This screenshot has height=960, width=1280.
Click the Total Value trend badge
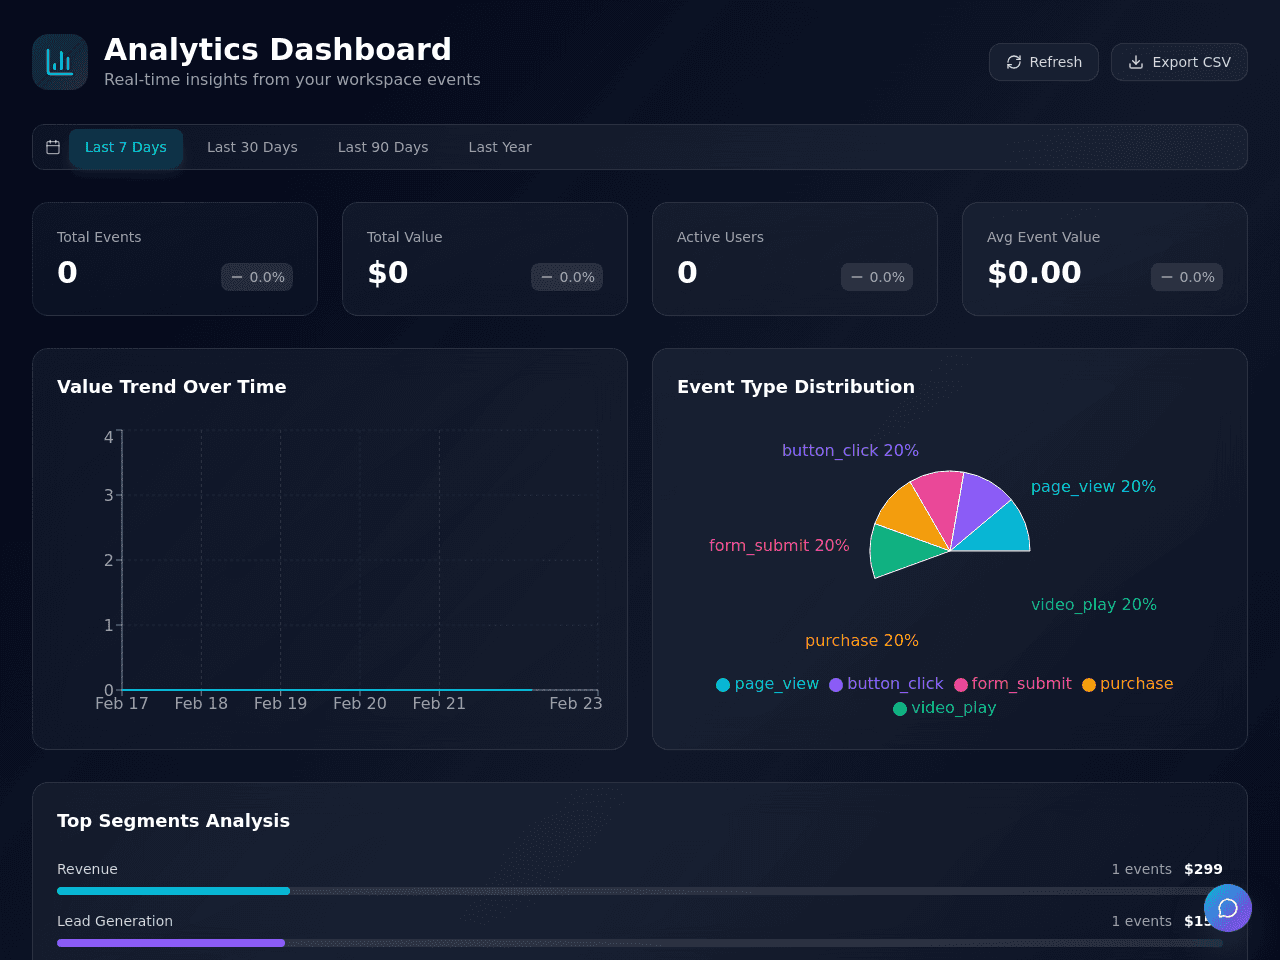coord(567,277)
